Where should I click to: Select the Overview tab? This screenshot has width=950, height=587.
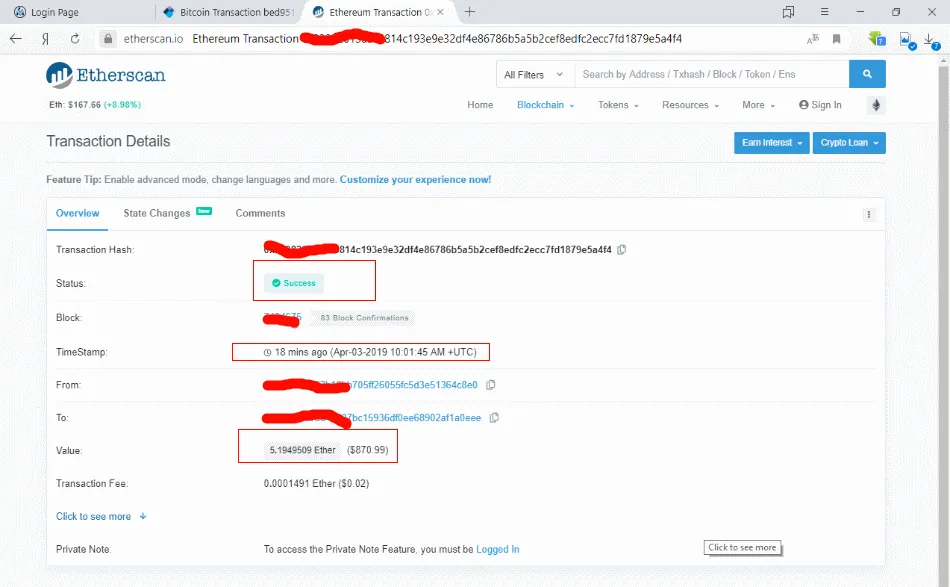[78, 213]
